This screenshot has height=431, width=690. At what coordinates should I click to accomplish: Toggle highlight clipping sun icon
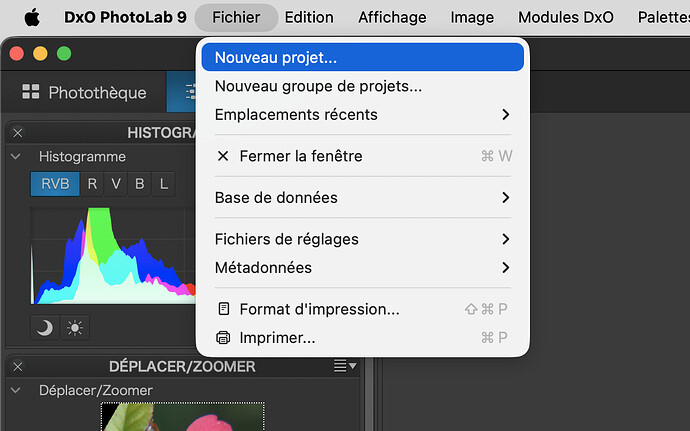(x=74, y=328)
